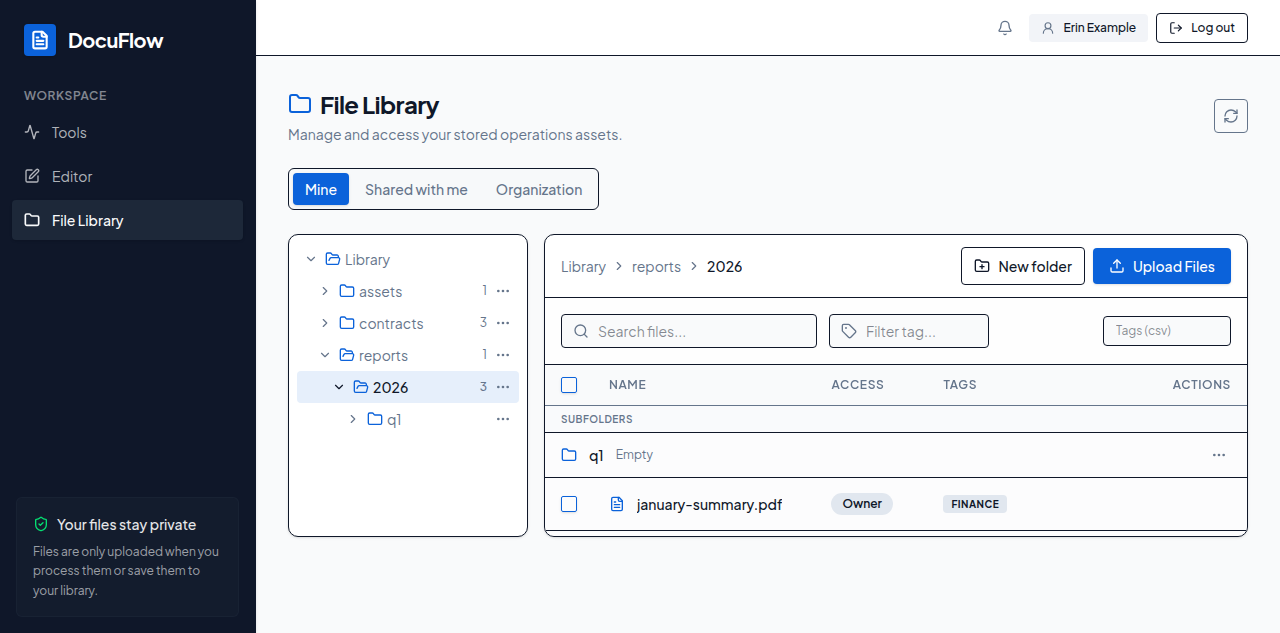Click the refresh library icon button
The height and width of the screenshot is (633, 1280).
[1231, 116]
